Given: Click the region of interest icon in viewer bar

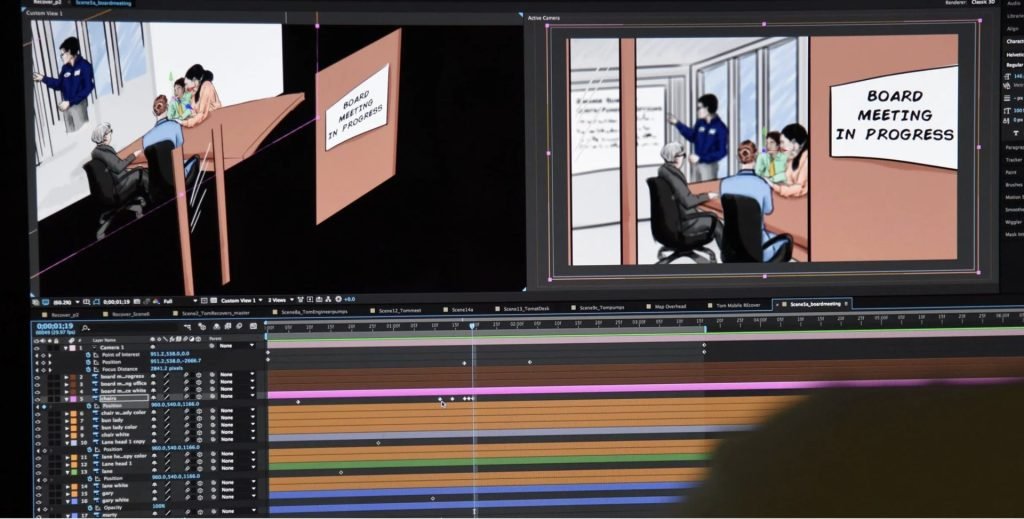Looking at the screenshot, I should point(204,301).
